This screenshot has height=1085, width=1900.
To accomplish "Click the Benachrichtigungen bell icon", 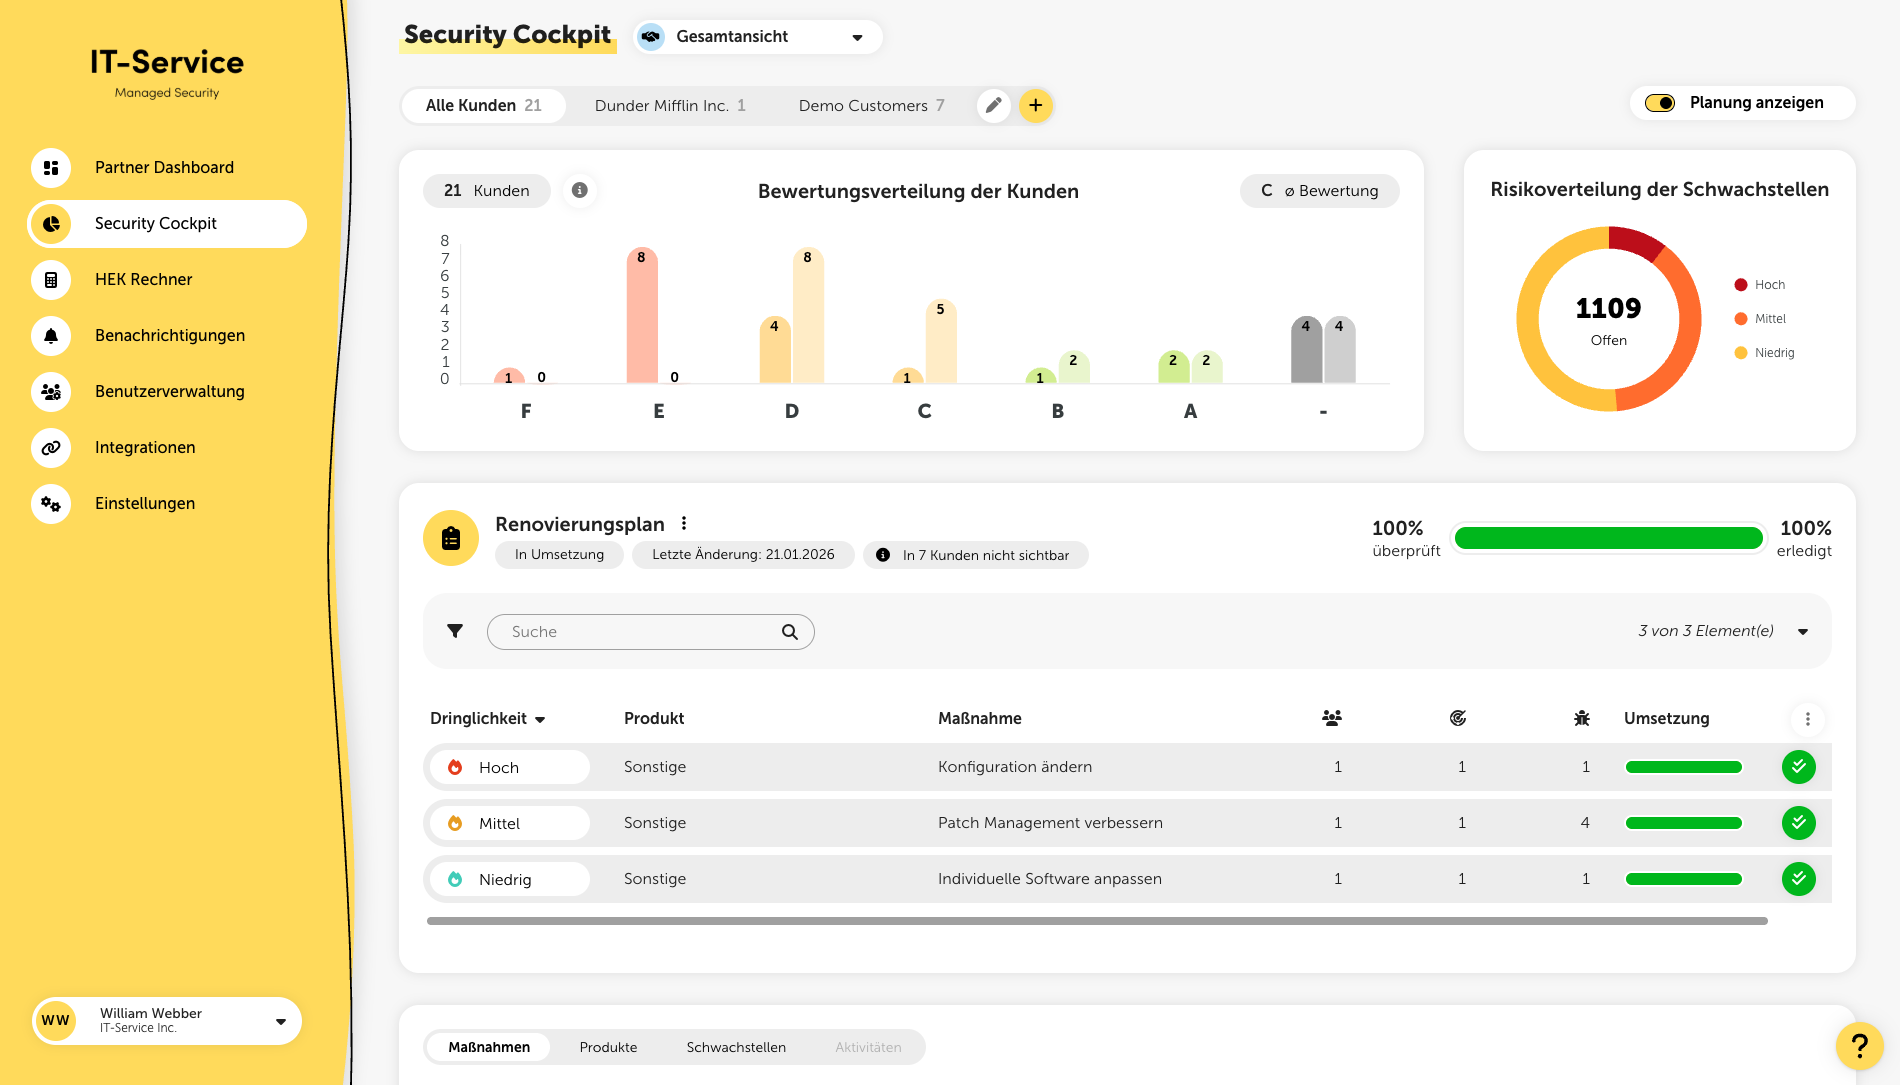I will tap(51, 336).
